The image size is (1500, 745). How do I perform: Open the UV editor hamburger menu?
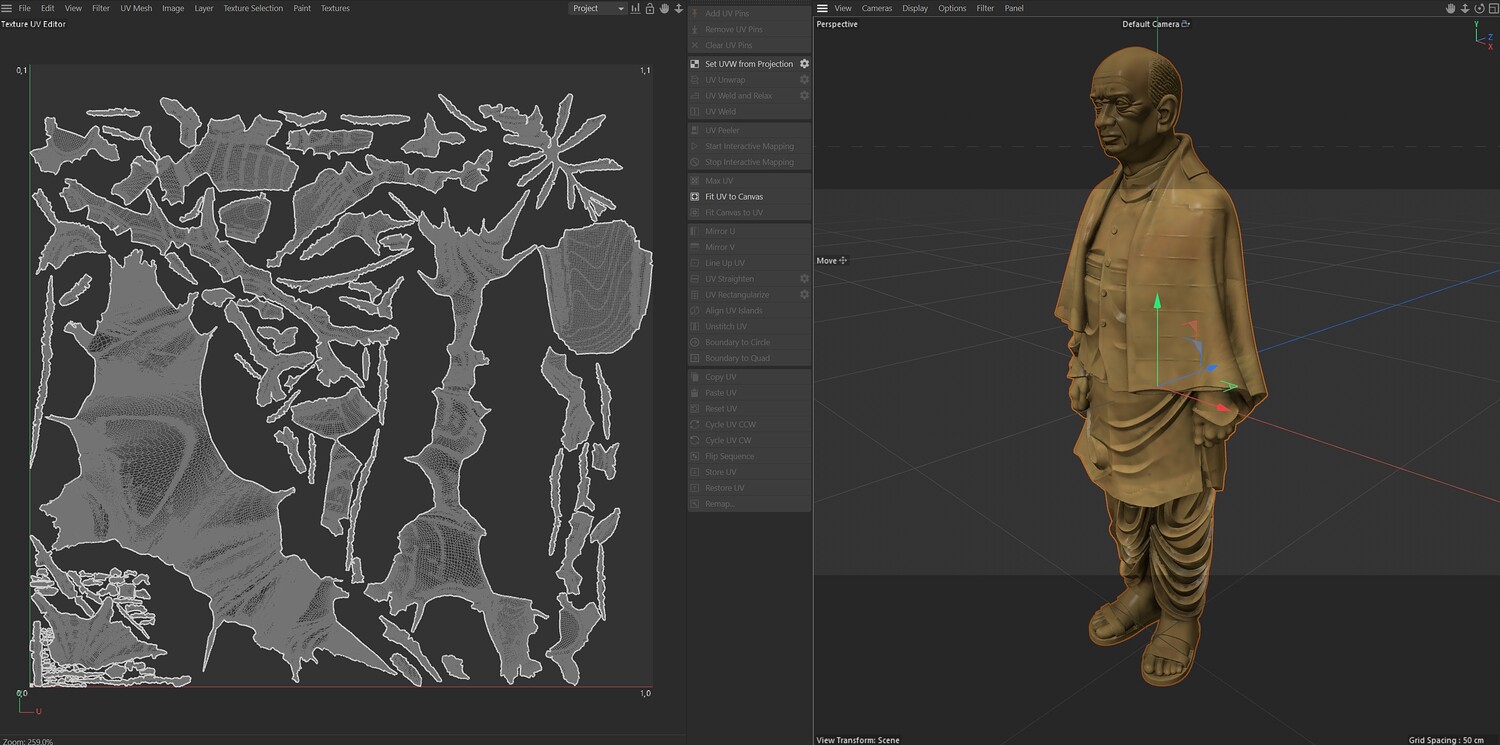coord(7,8)
